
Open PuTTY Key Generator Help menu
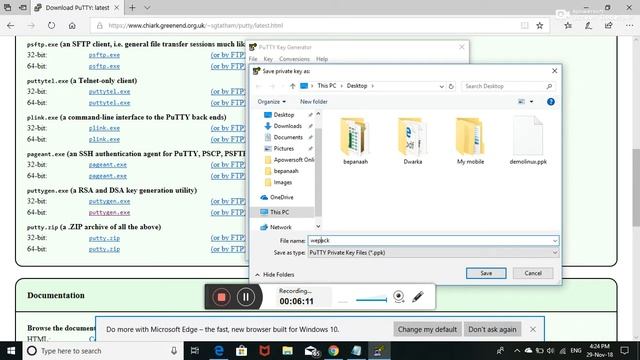point(322,59)
